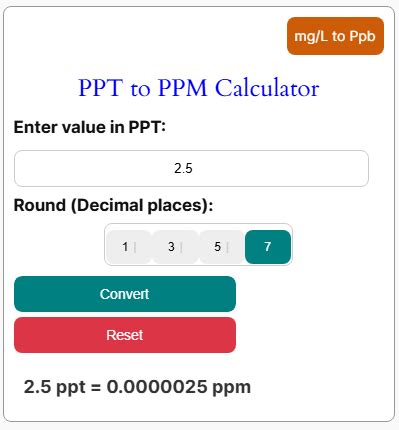Choose 3 decimal places rounding

coord(175,247)
